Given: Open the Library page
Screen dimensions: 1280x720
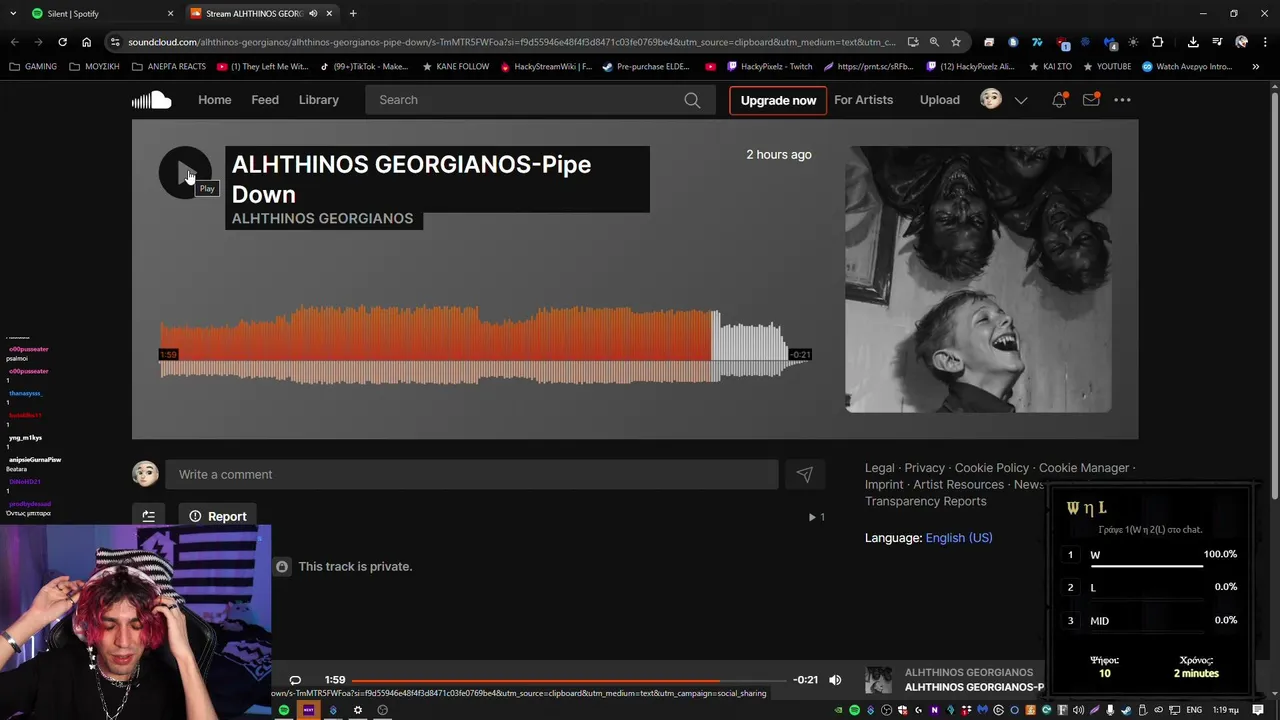Looking at the screenshot, I should pos(319,100).
